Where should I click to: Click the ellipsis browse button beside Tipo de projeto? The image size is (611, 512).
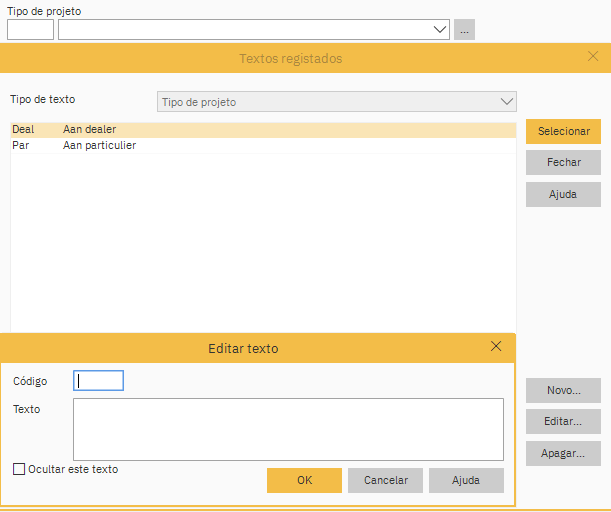(x=464, y=30)
